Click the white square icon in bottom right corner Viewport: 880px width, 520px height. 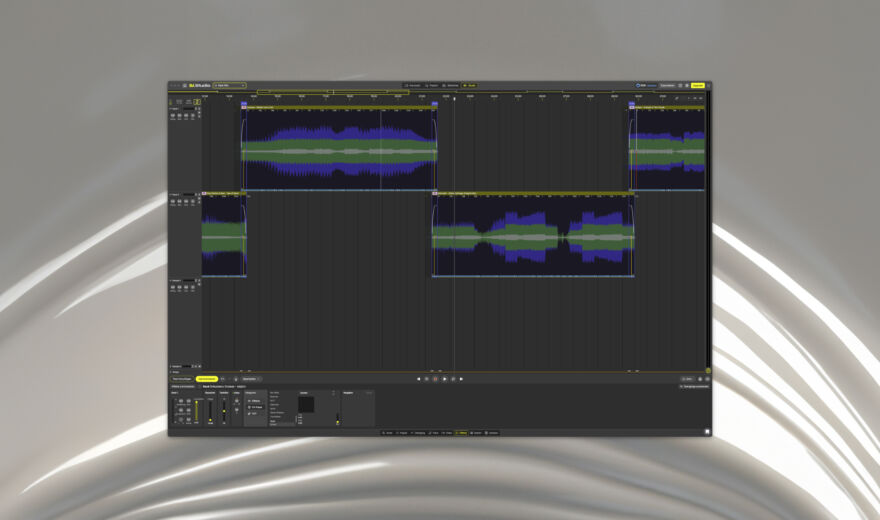(707, 432)
